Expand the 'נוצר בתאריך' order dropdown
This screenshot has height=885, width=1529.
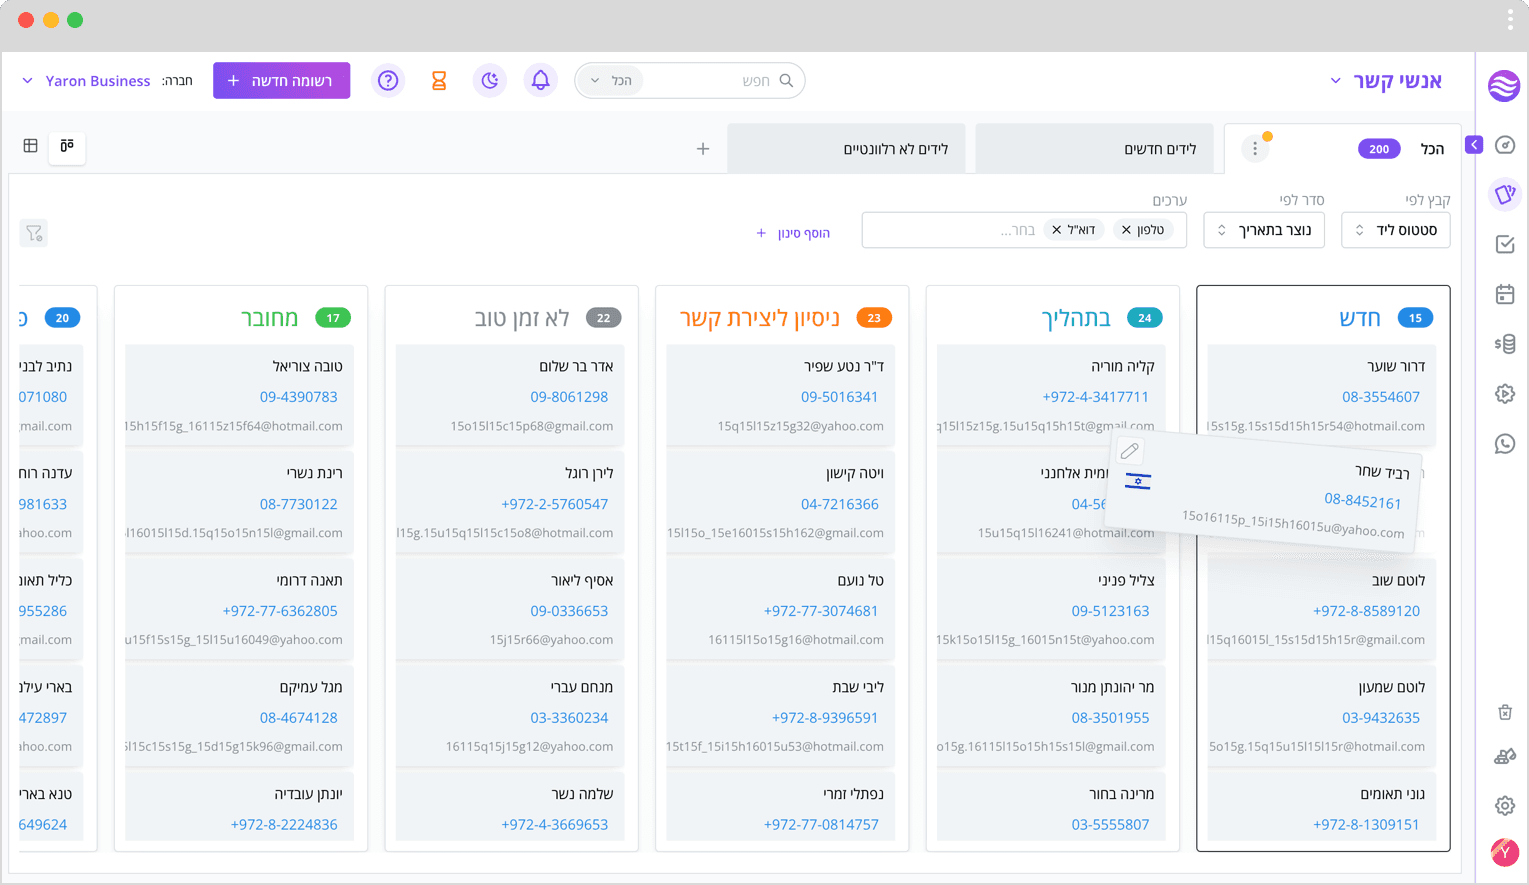pos(1263,230)
